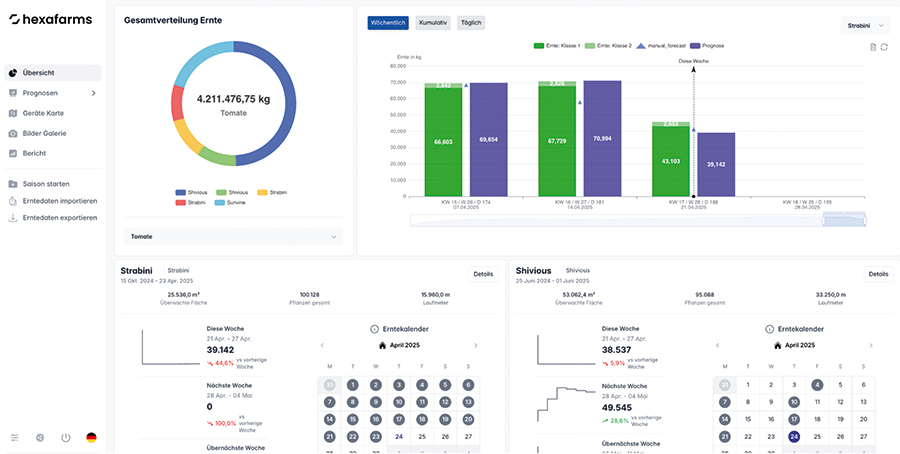Viewport: 900px width, 454px height.
Task: Open the Geräte Karte map page
Action: click(x=42, y=113)
